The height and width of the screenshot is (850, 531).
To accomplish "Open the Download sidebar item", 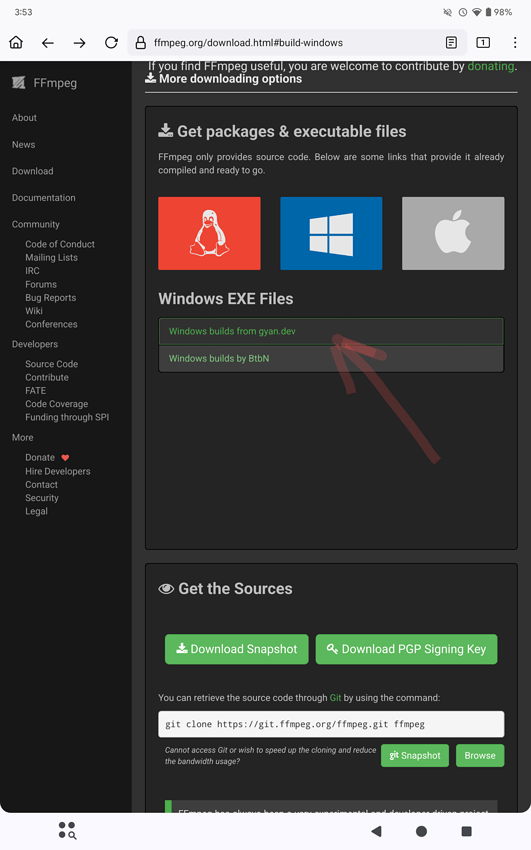I will [x=33, y=171].
